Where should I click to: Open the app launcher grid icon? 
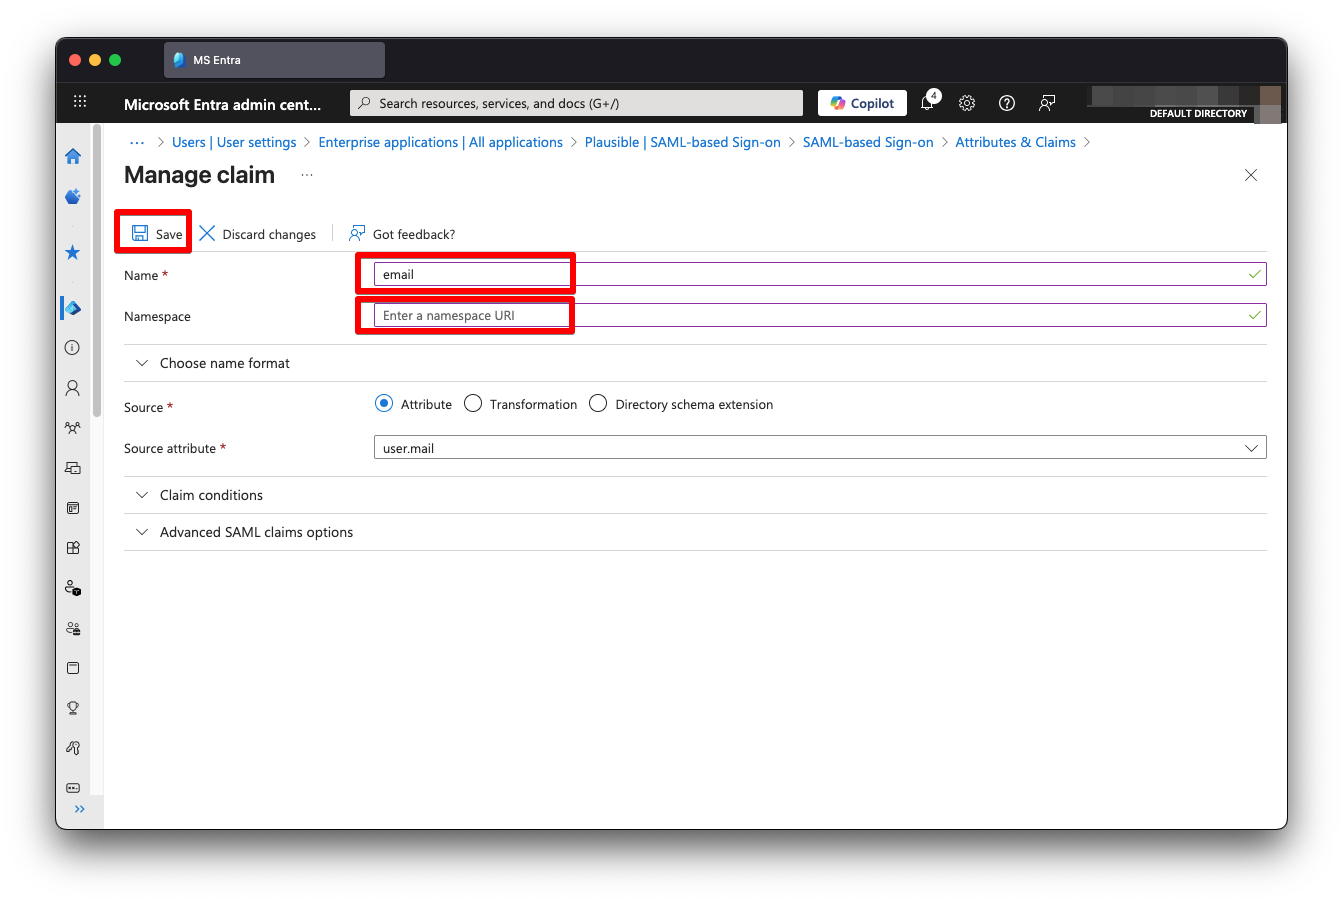(x=80, y=102)
